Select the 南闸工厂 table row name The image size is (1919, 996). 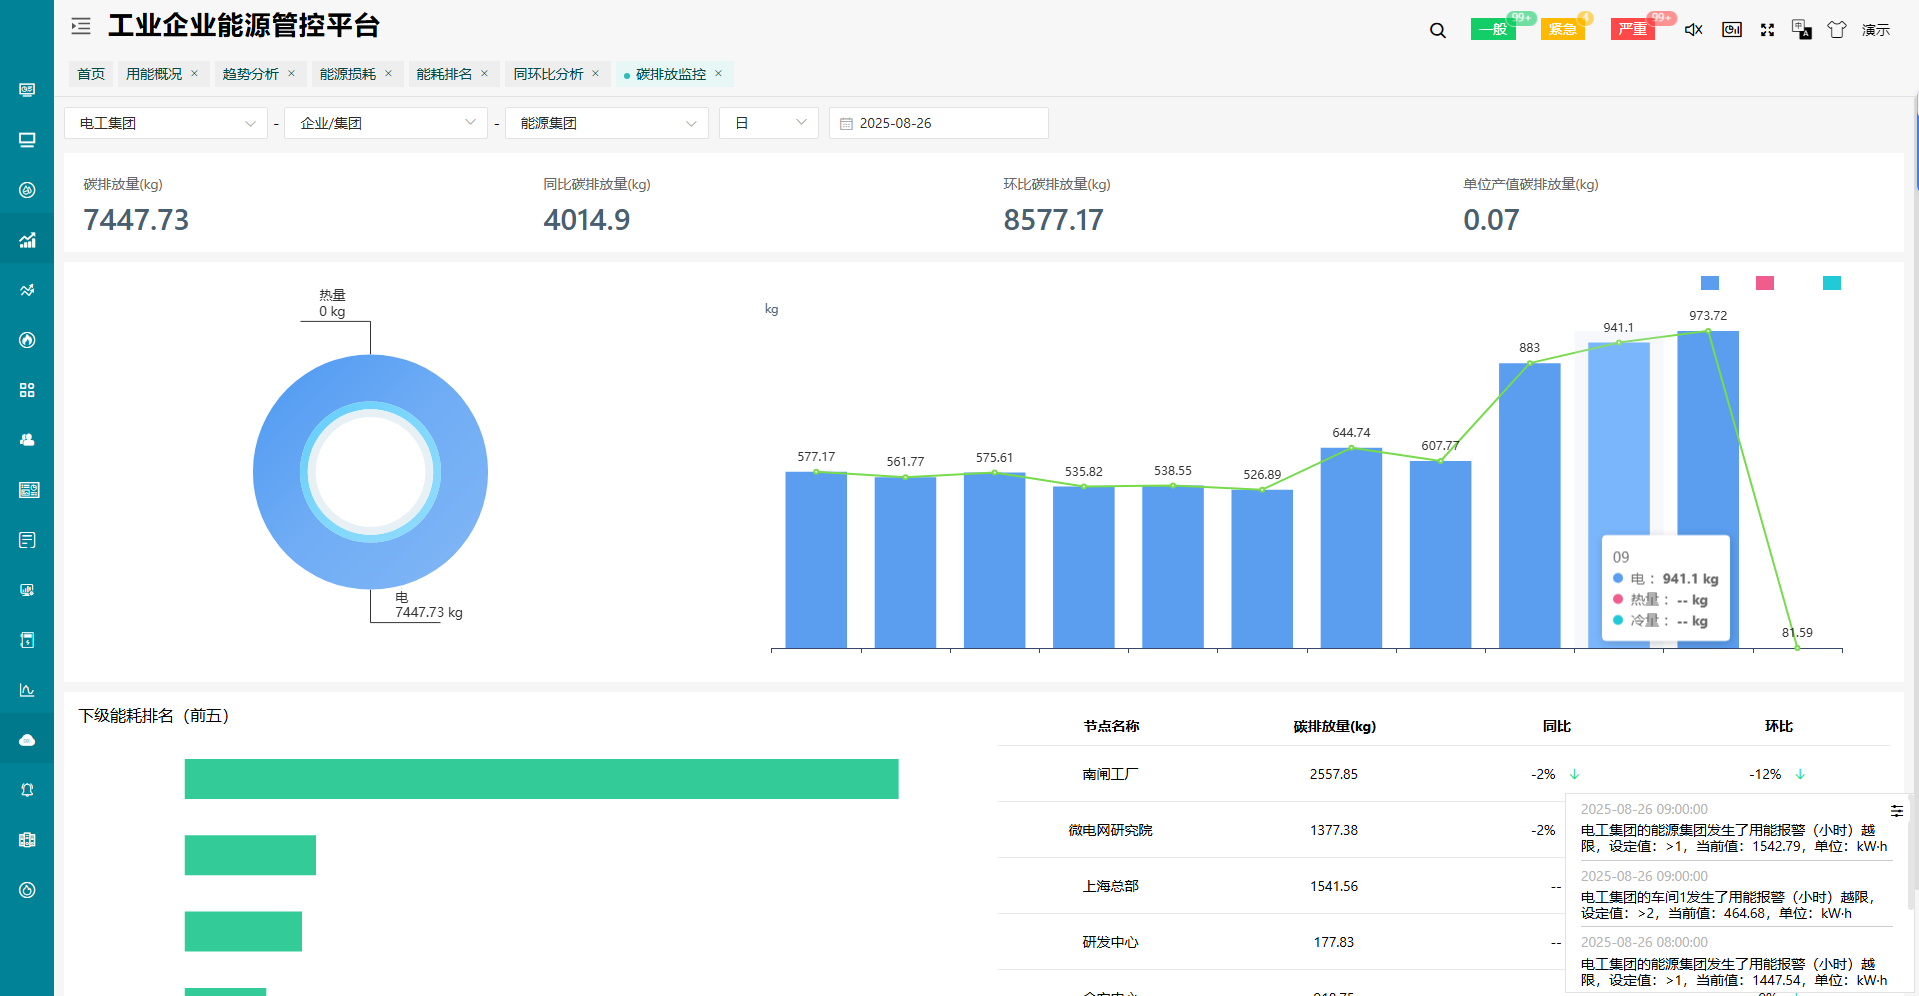1110,774
